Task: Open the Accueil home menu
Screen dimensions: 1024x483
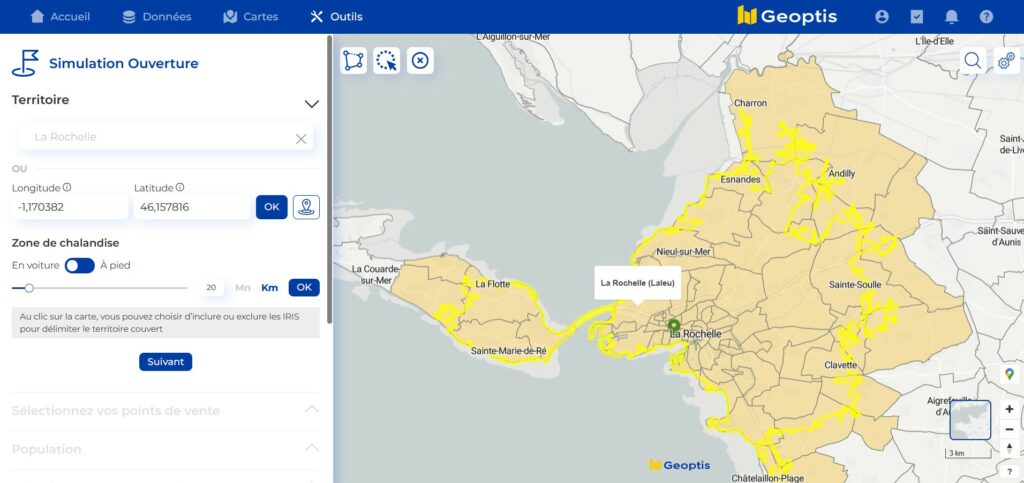Action: pyautogui.click(x=60, y=16)
